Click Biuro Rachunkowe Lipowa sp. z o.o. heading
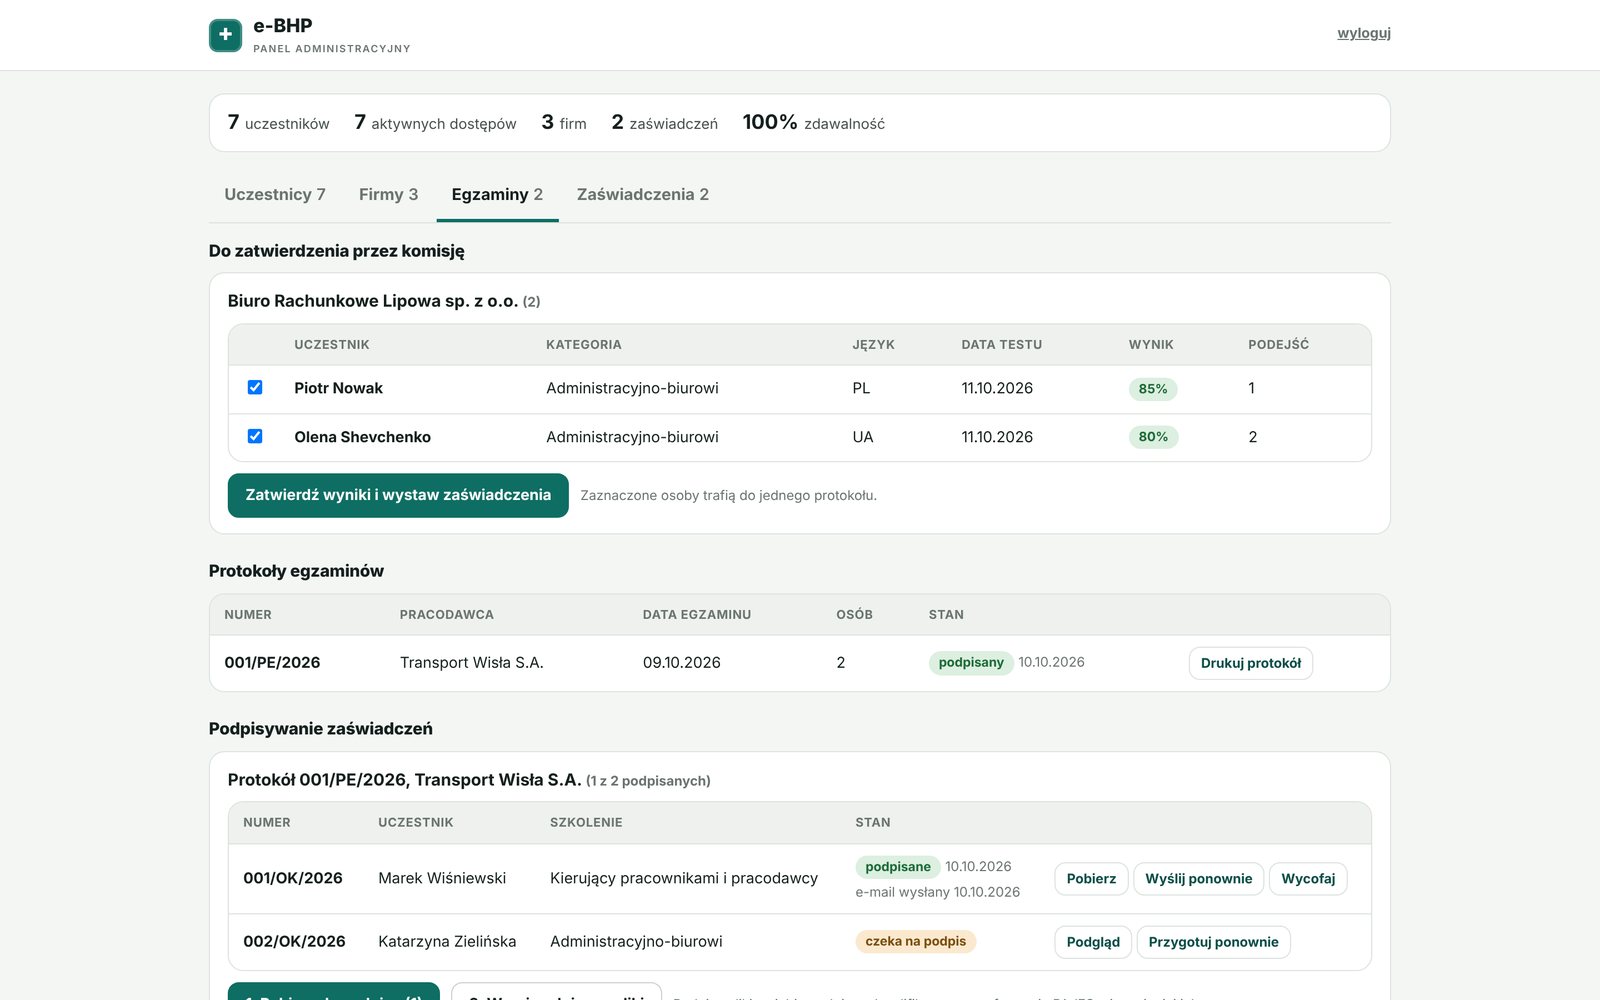Screen dimensions: 1600x1000 click(373, 301)
